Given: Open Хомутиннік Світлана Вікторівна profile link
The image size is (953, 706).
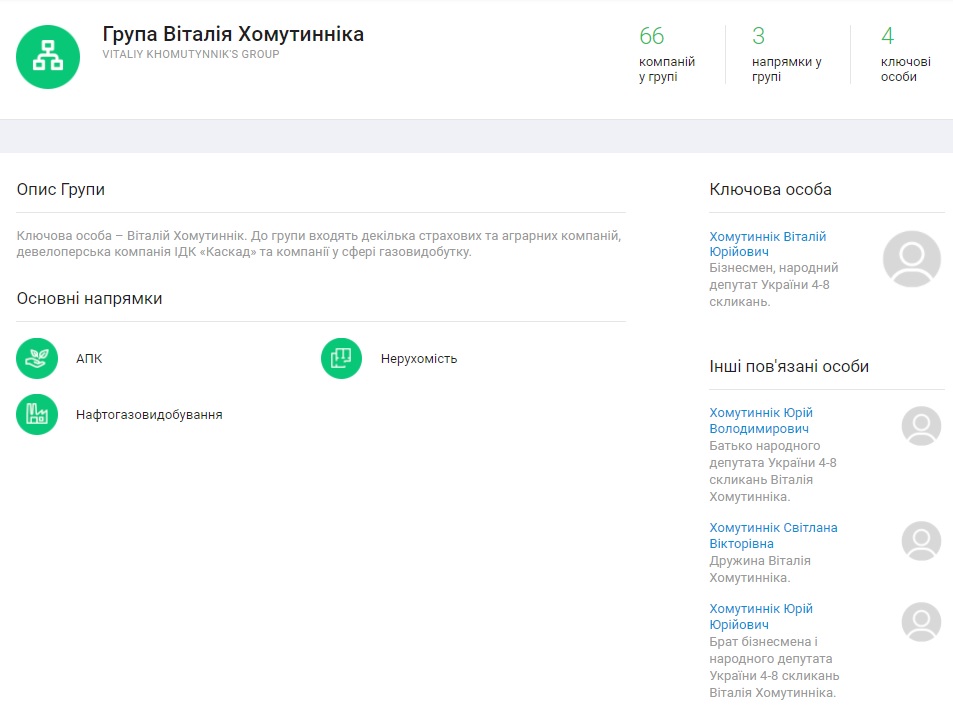Looking at the screenshot, I should coord(772,535).
